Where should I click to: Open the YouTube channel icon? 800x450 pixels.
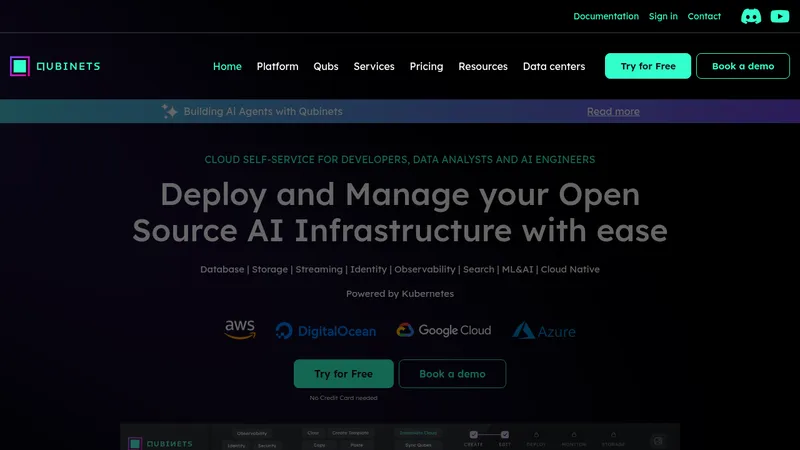pyautogui.click(x=780, y=16)
